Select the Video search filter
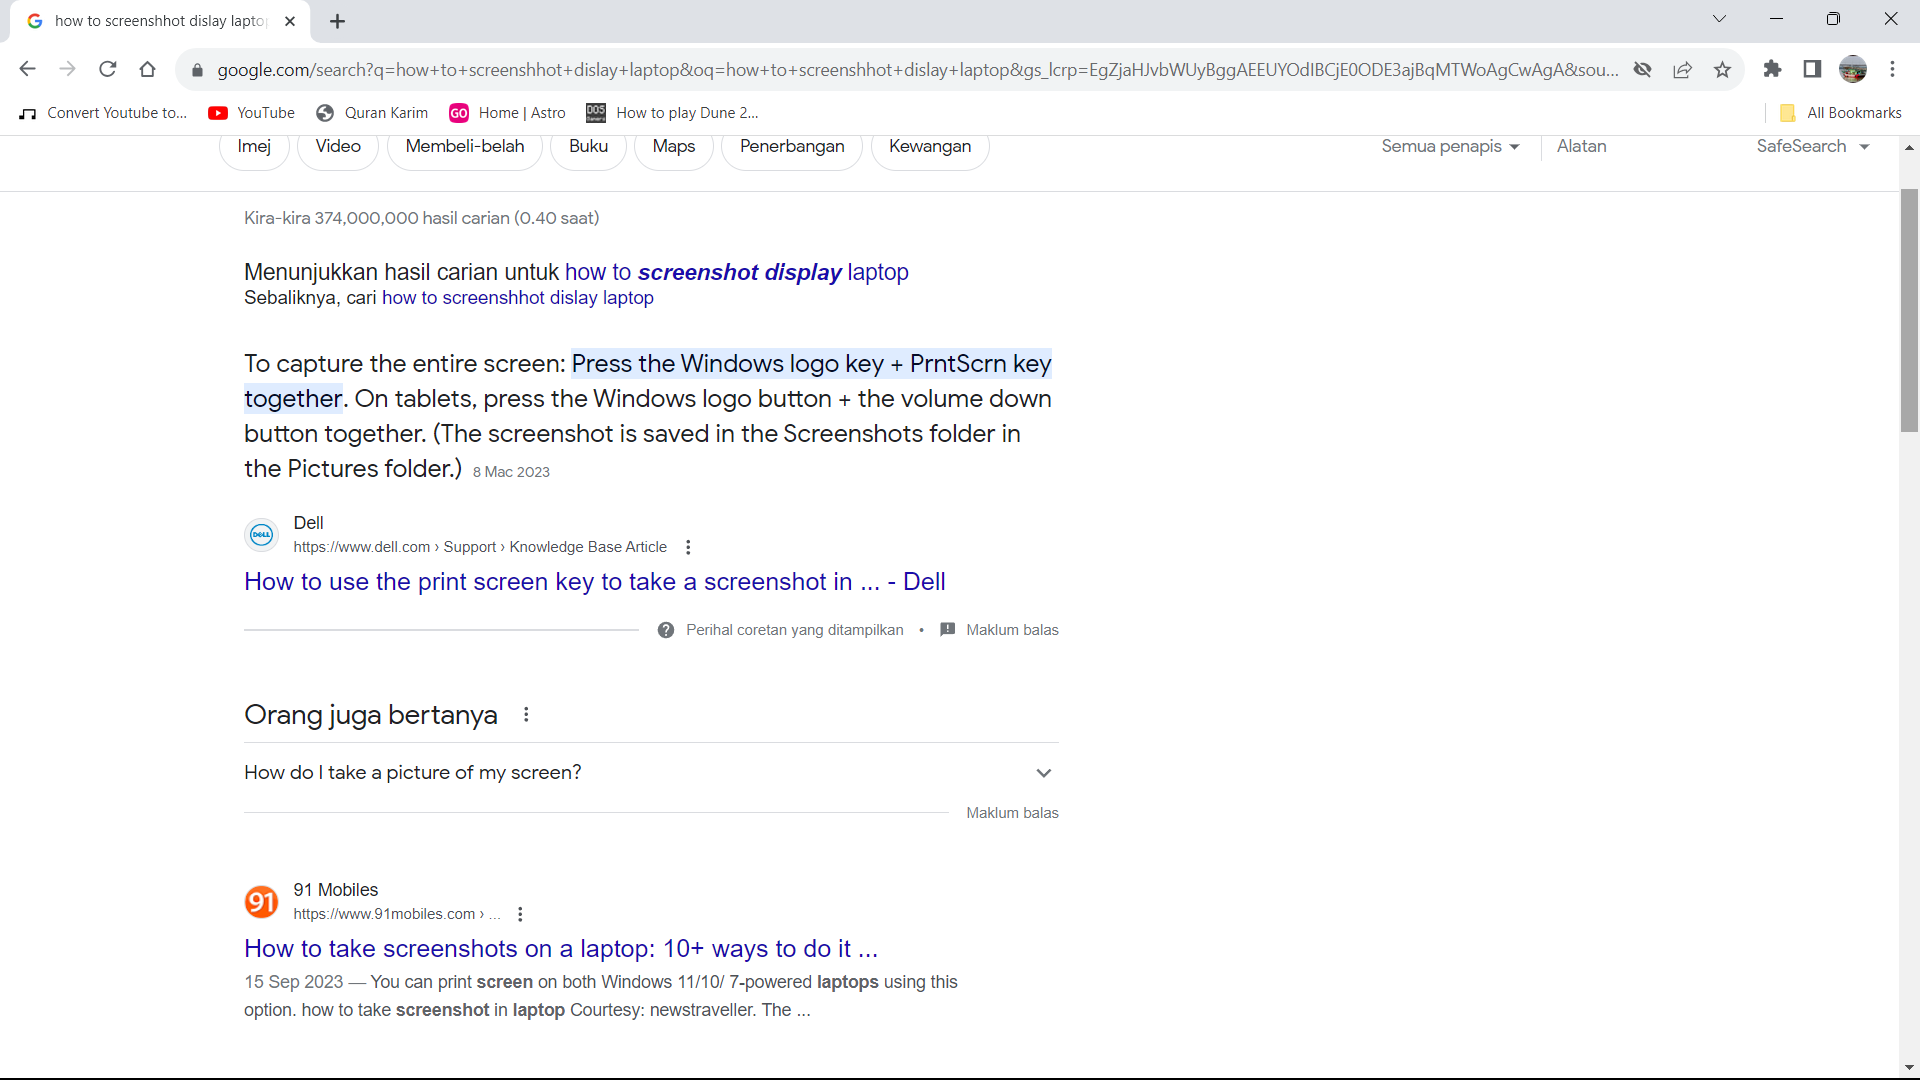 pos(338,146)
